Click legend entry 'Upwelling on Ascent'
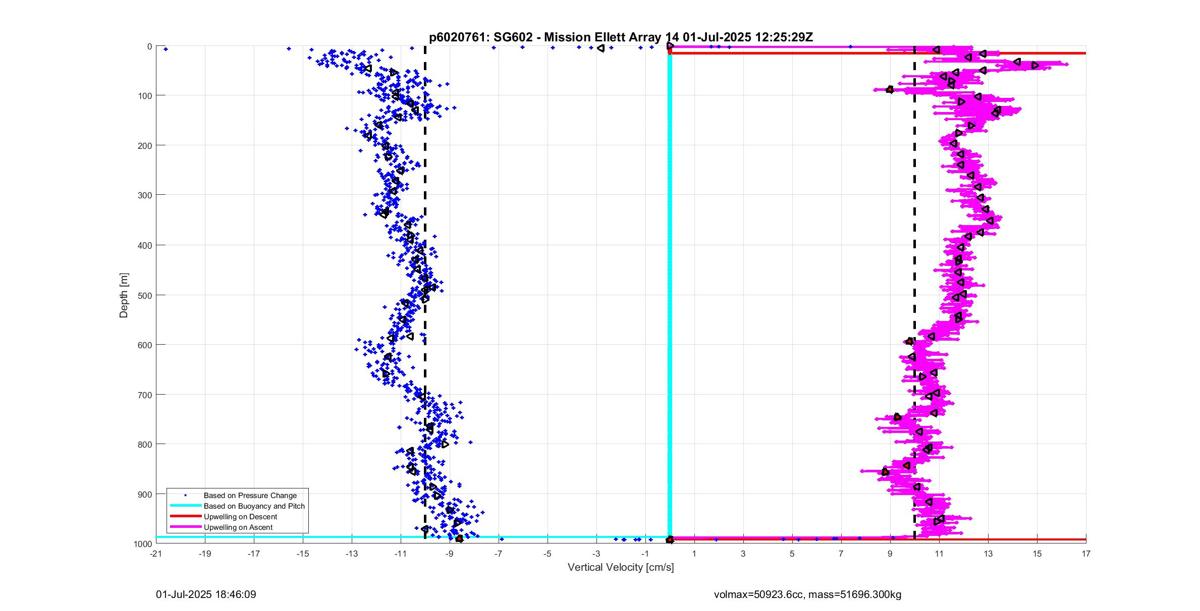The height and width of the screenshot is (611, 1200). click(x=239, y=526)
